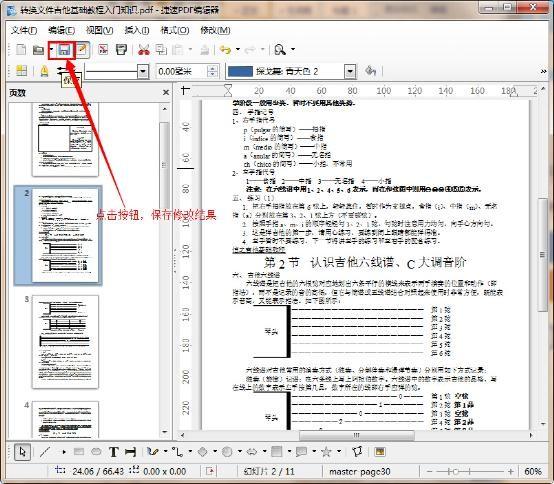Select the page 3 thumbnail
Screen dimensions: 554x484
(x=65, y=342)
